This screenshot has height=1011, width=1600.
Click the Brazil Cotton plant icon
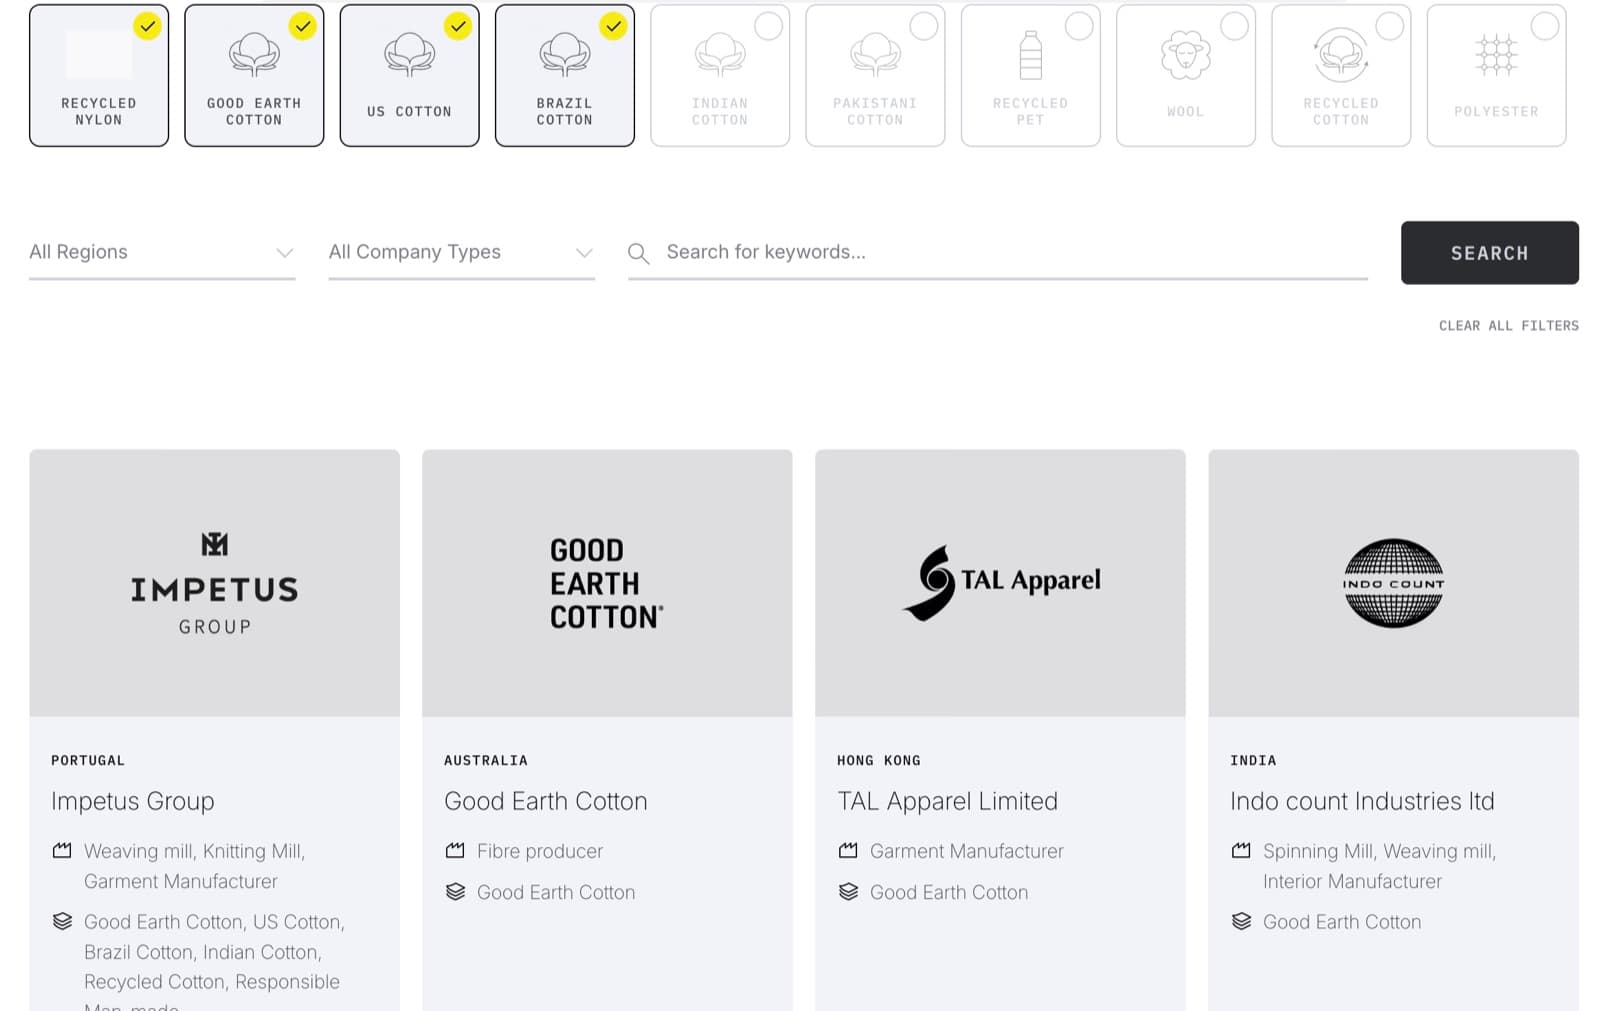(x=565, y=55)
